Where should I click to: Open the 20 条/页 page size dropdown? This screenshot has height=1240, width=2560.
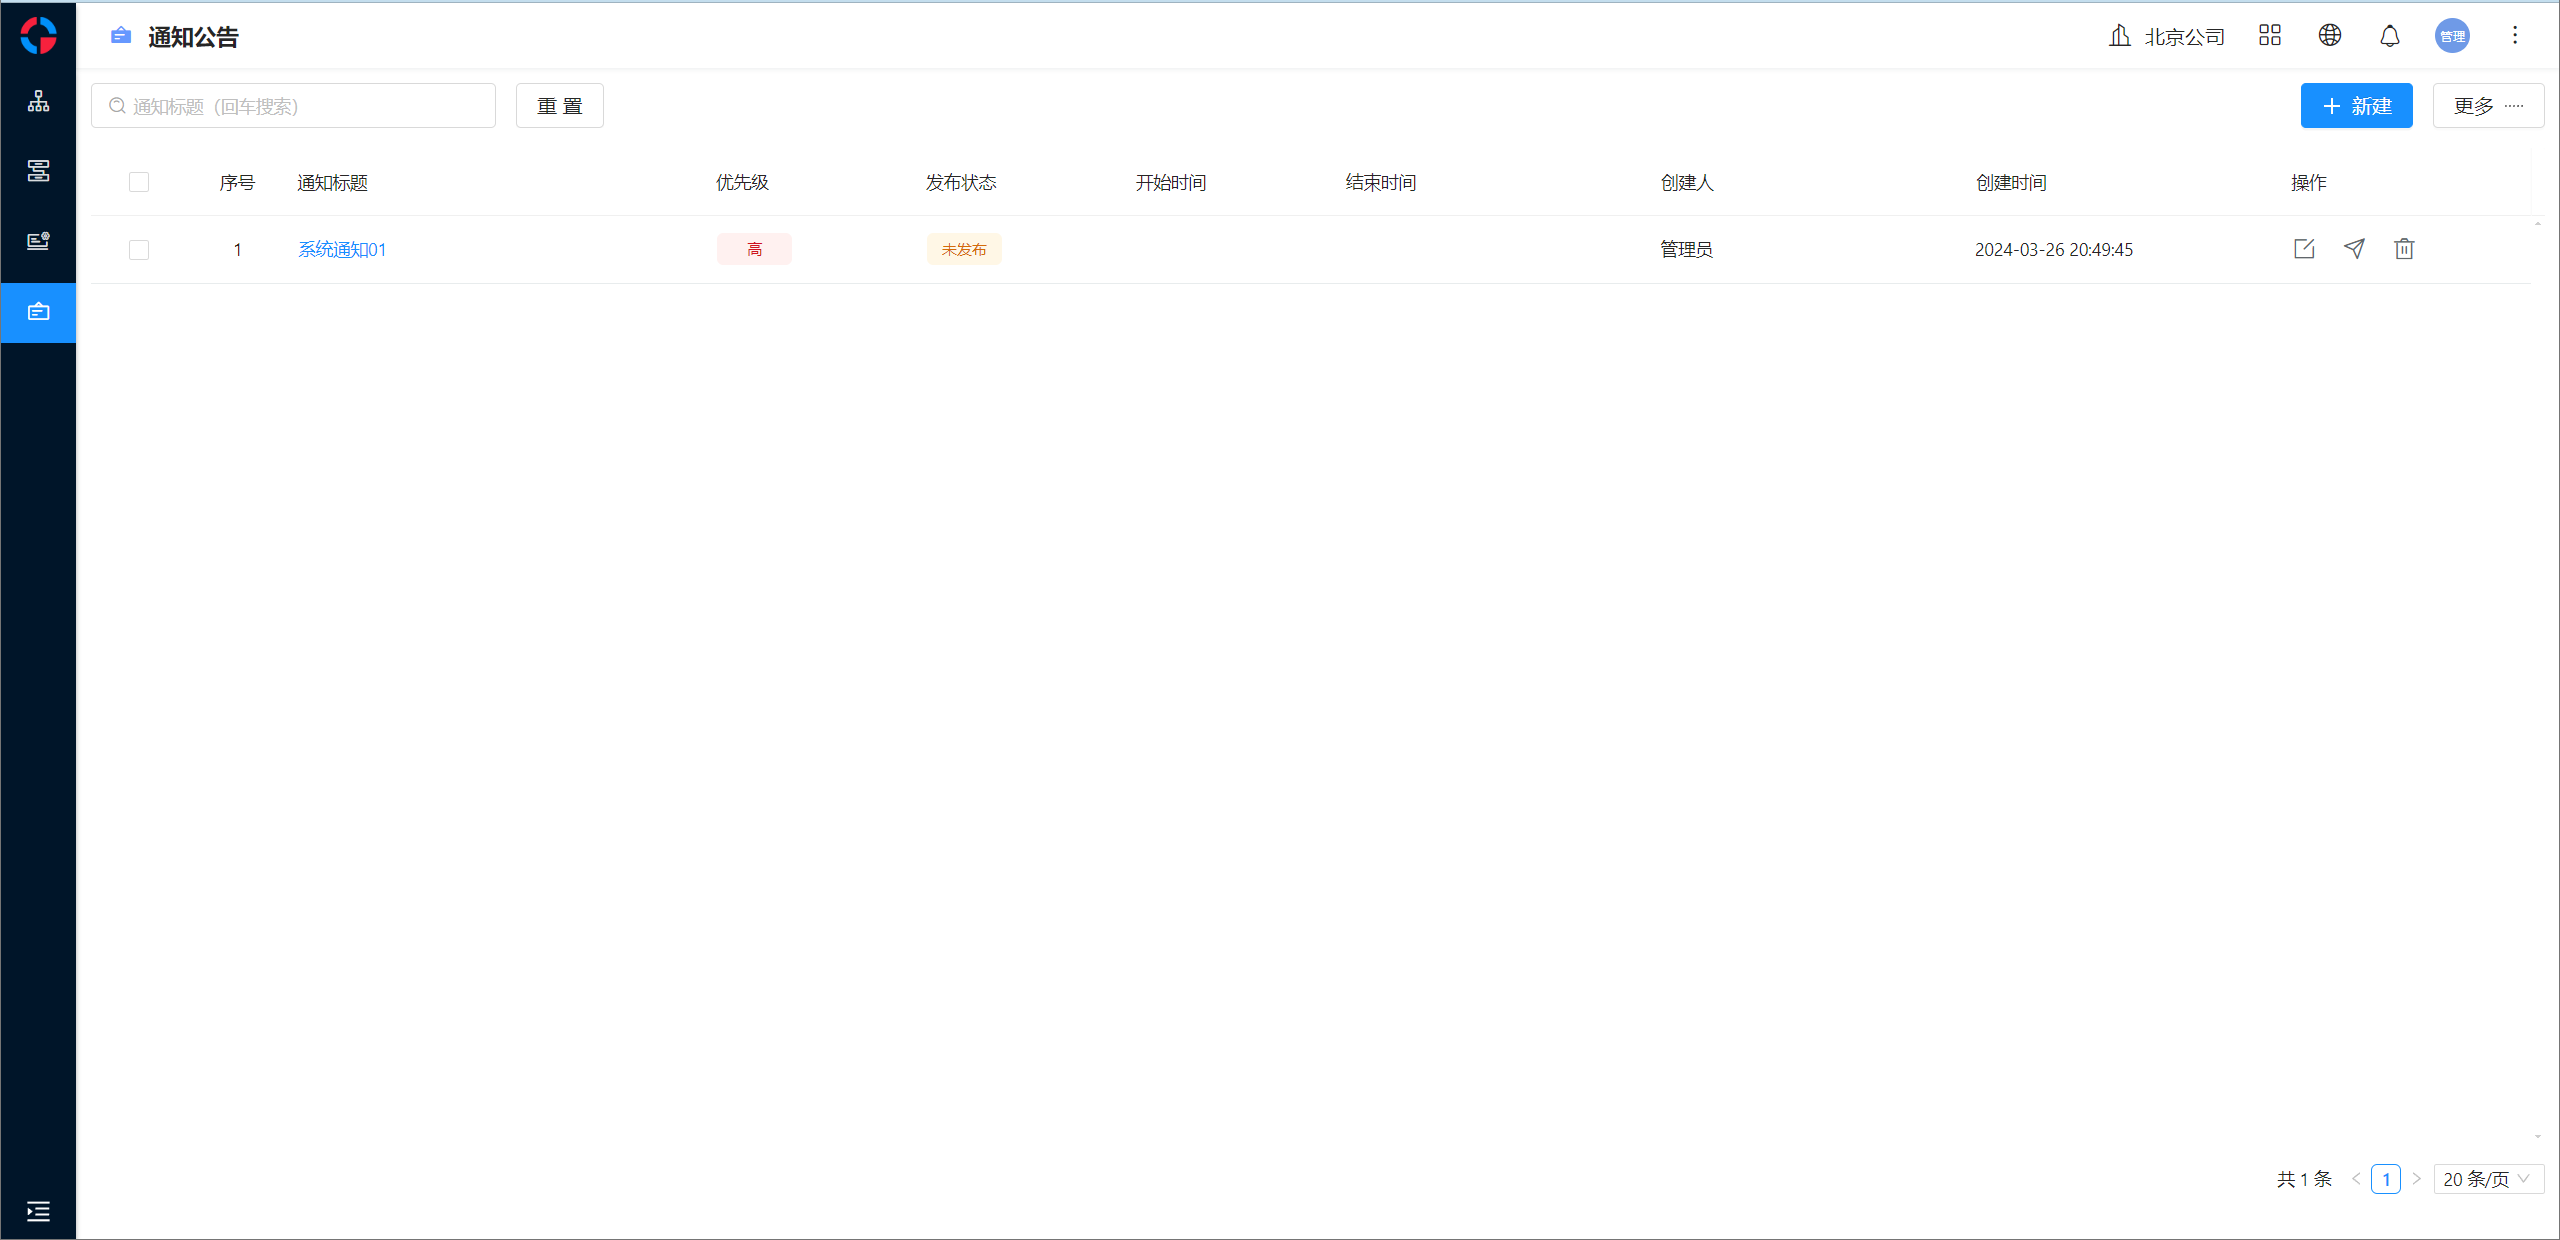[2487, 1179]
